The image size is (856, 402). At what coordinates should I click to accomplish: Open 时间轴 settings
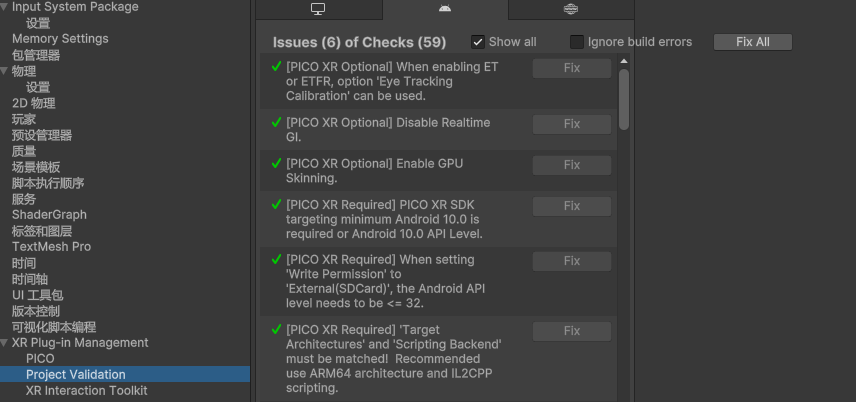30,279
